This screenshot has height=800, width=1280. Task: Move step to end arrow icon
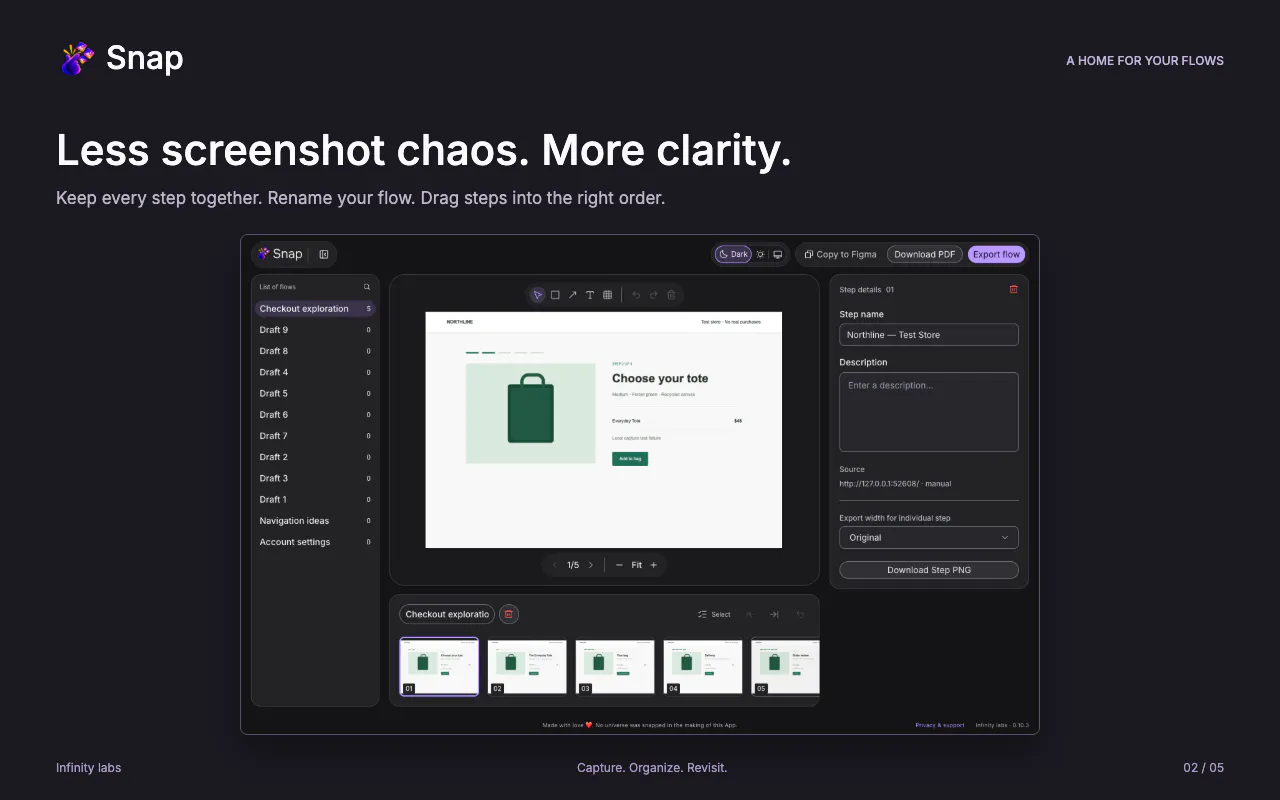pos(774,614)
